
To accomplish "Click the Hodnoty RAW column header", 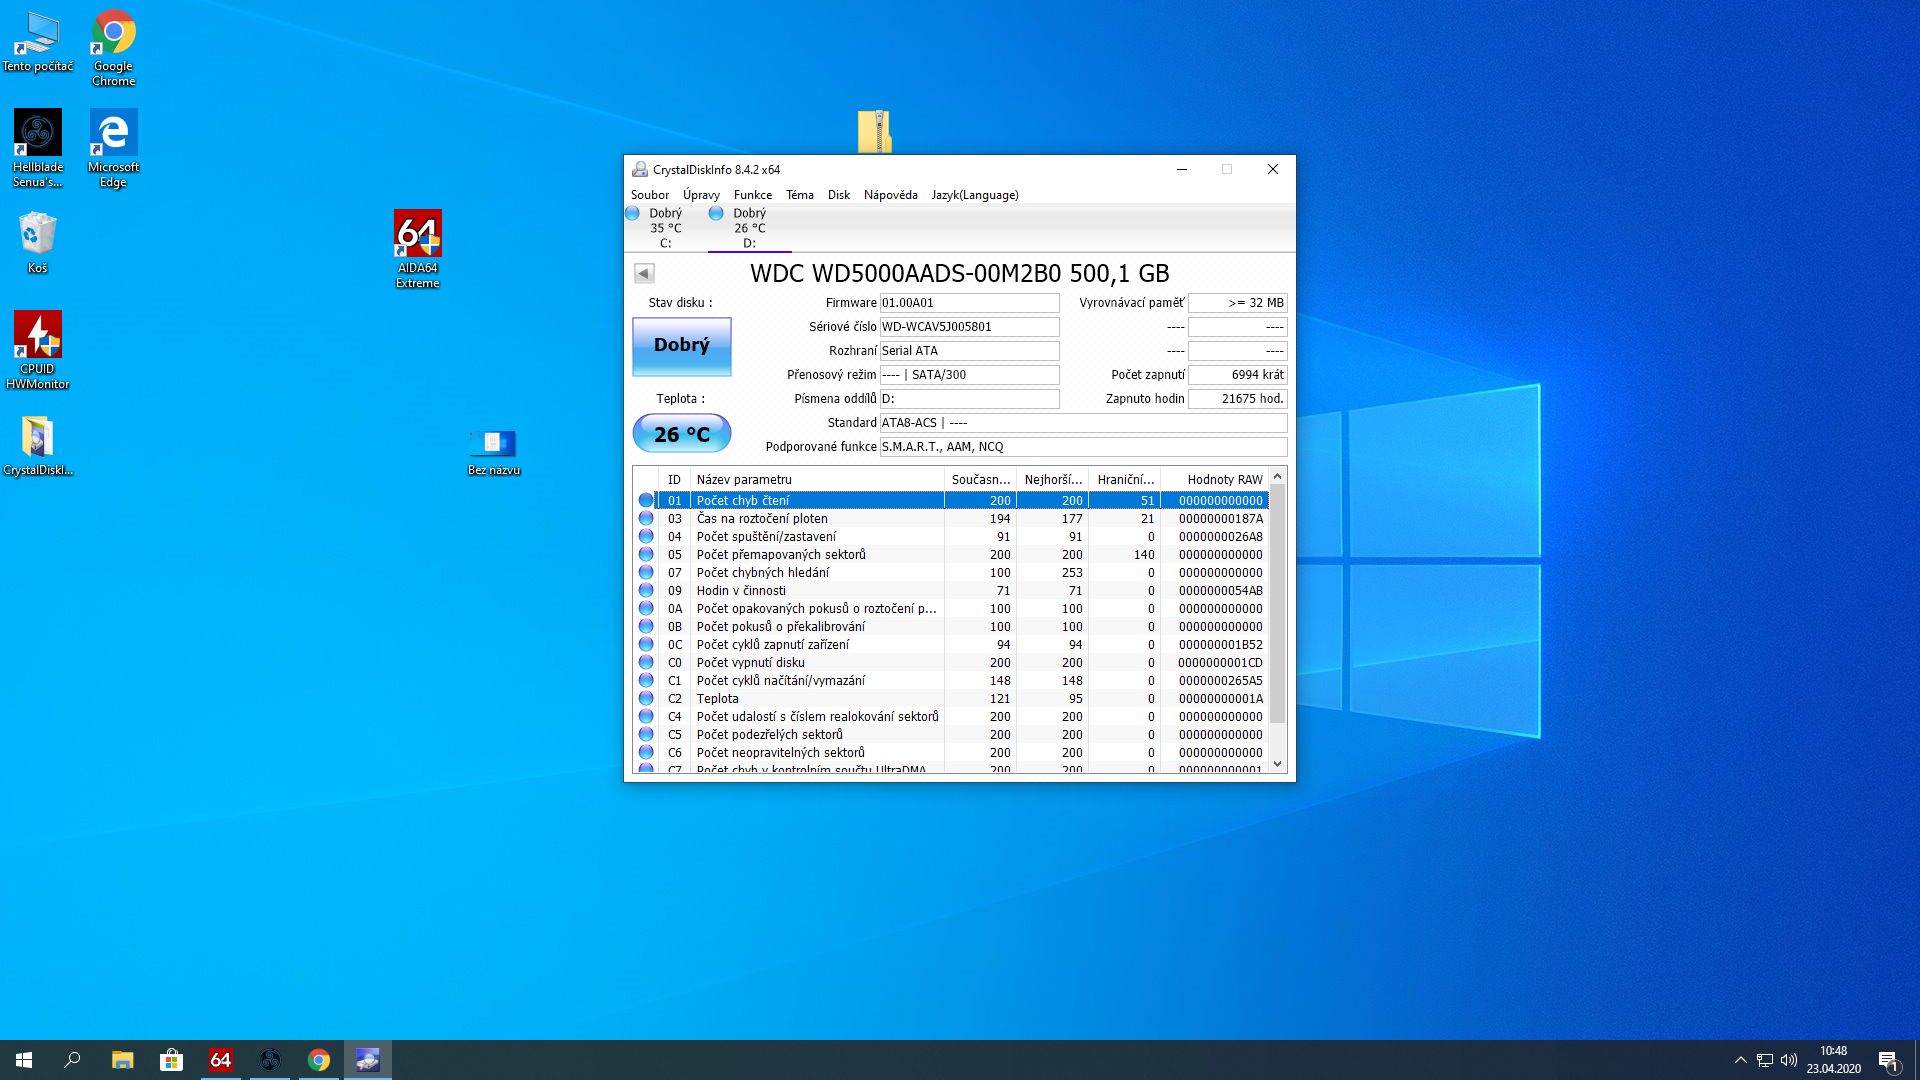I will pyautogui.click(x=1223, y=479).
